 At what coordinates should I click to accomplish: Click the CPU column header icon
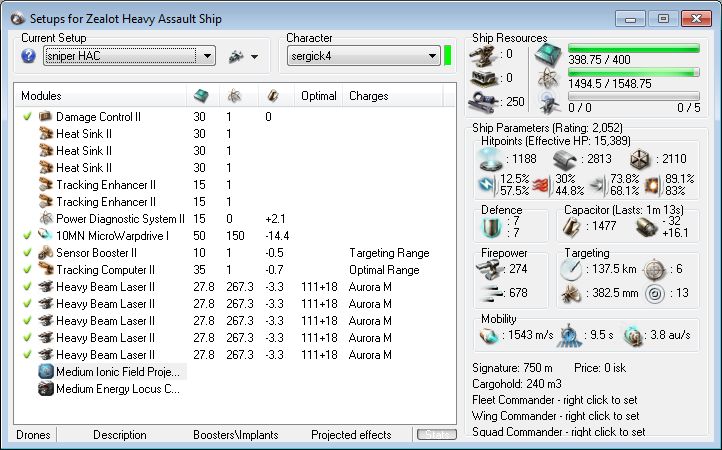point(201,96)
